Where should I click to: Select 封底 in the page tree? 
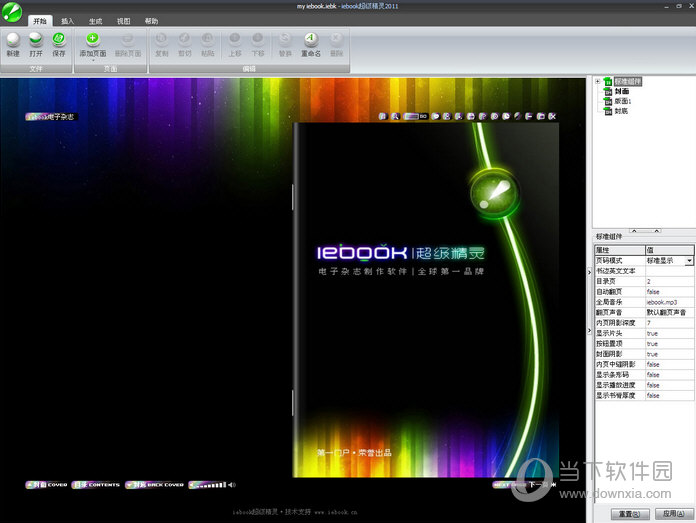click(620, 110)
